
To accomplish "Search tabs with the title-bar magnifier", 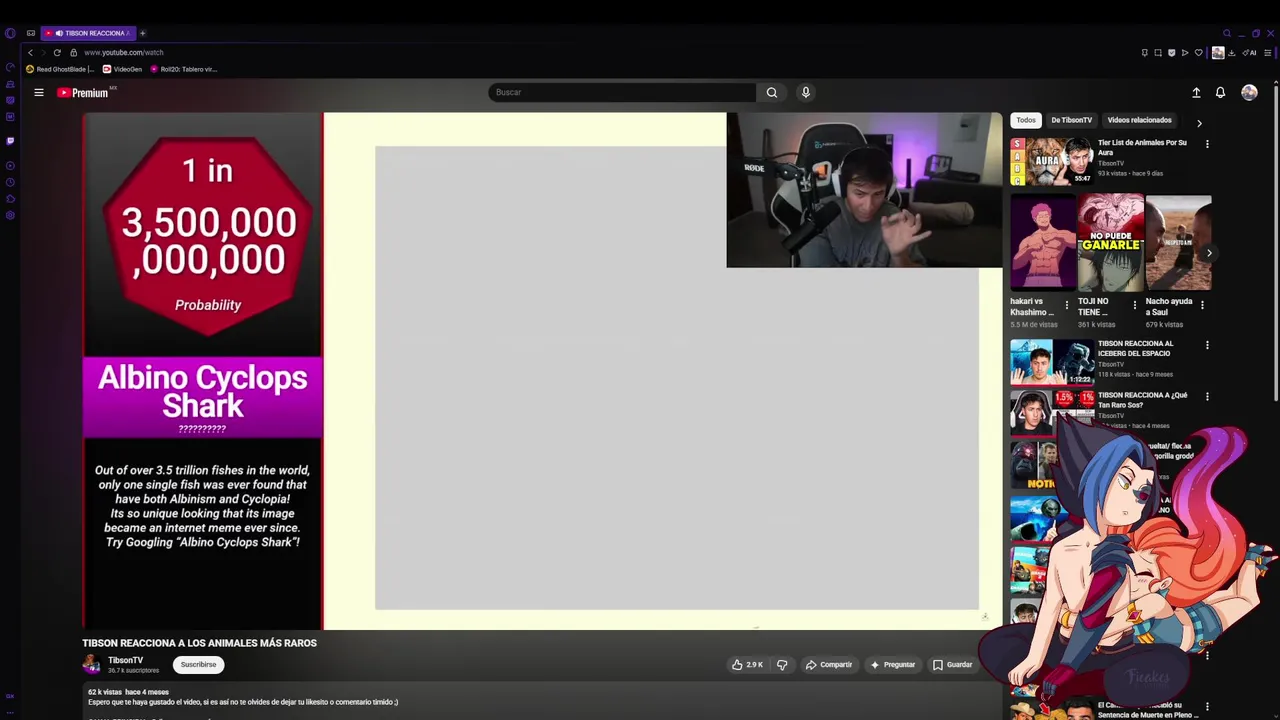I will 1227,33.
